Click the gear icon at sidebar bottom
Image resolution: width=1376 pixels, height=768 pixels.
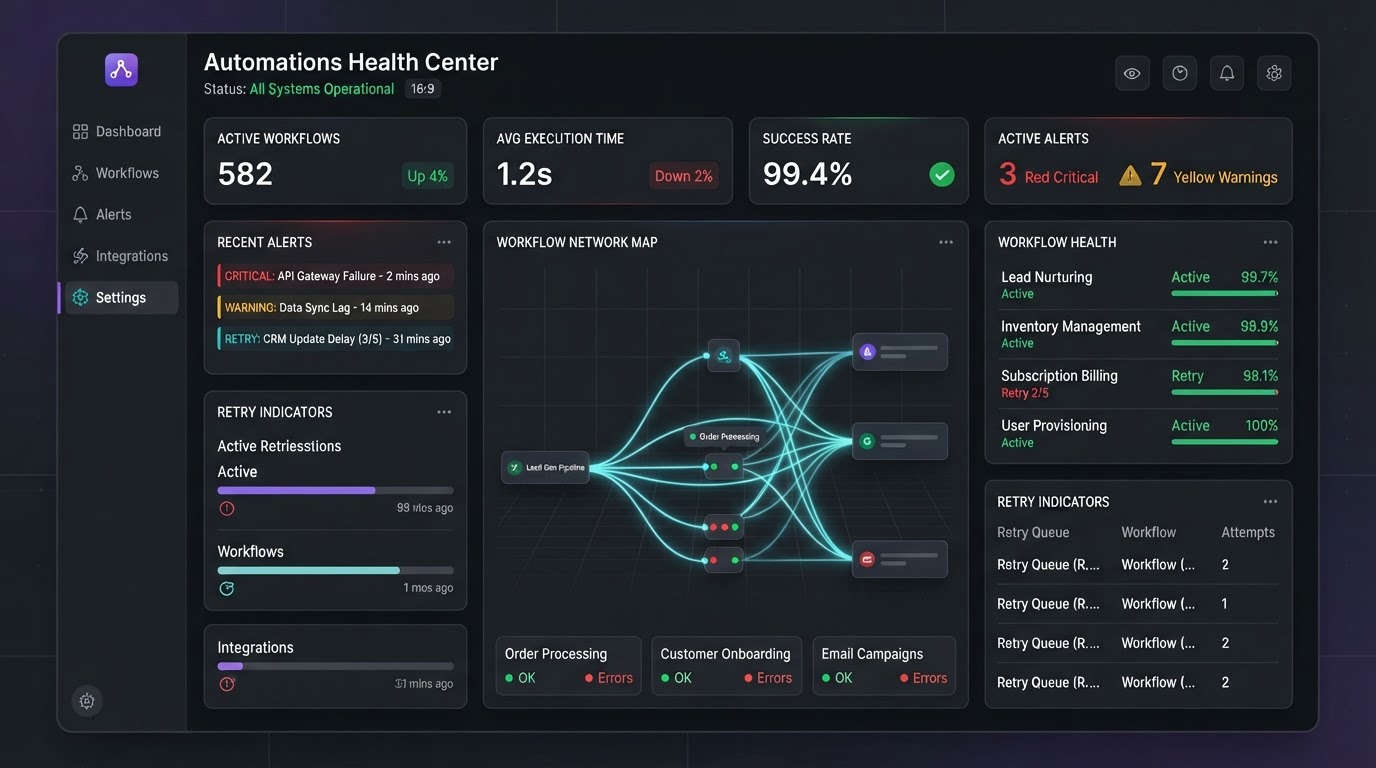pyautogui.click(x=87, y=701)
